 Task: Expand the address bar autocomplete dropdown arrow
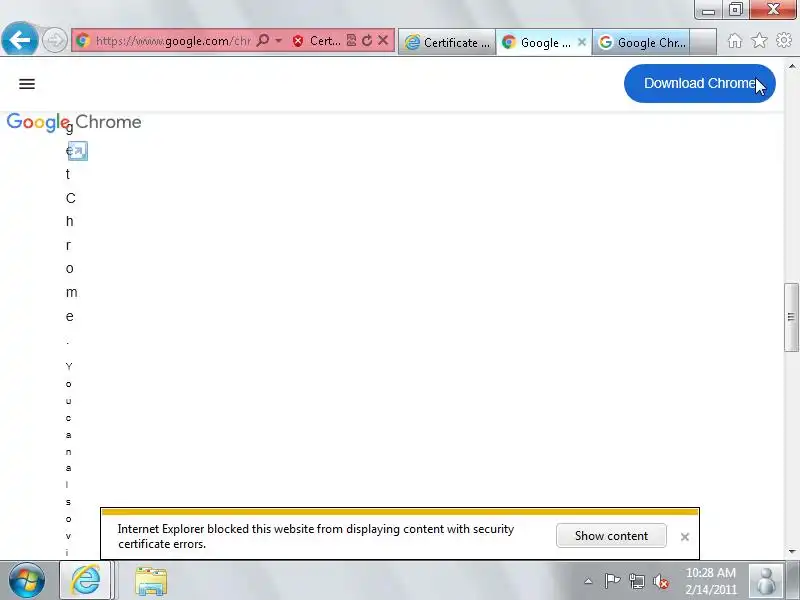click(x=279, y=40)
